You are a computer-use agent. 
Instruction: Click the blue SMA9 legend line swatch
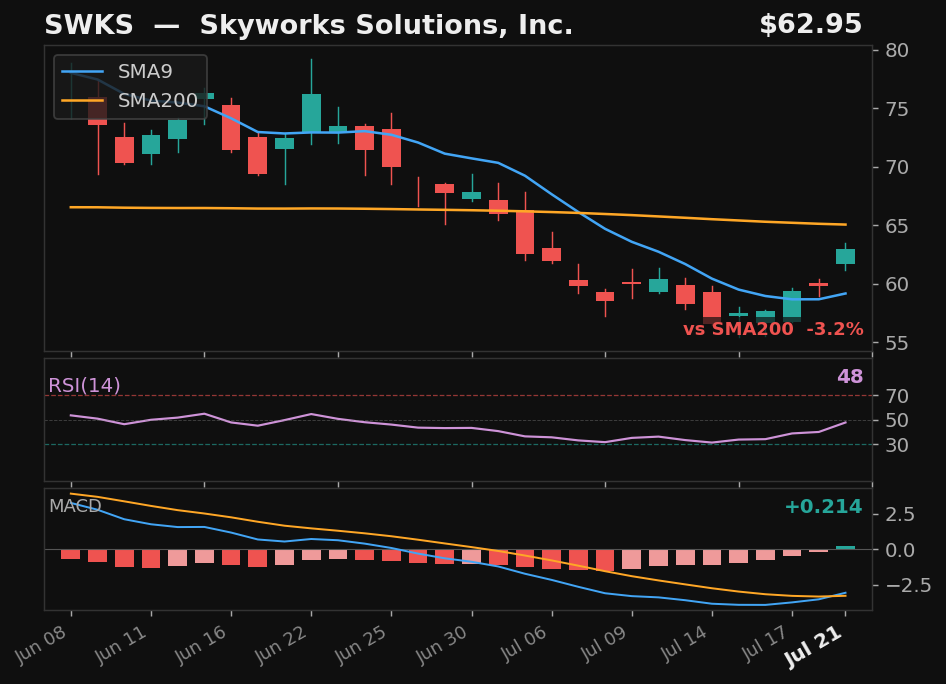pyautogui.click(x=83, y=72)
